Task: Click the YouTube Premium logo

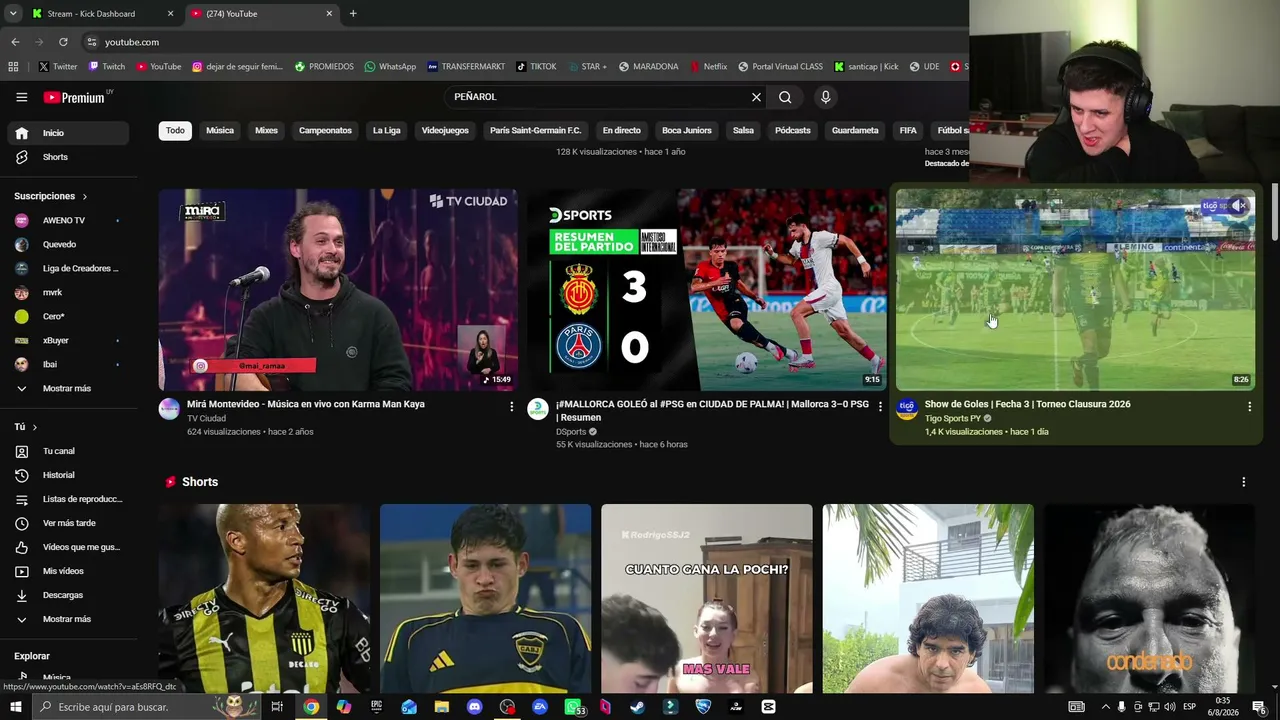Action: coord(74,97)
